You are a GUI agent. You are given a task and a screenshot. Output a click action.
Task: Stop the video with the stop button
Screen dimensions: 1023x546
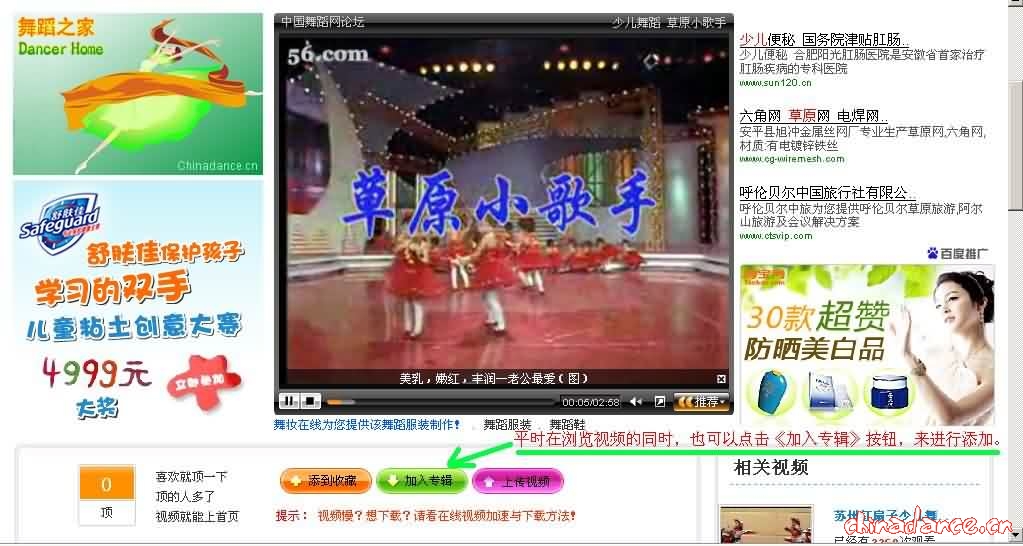(x=310, y=401)
